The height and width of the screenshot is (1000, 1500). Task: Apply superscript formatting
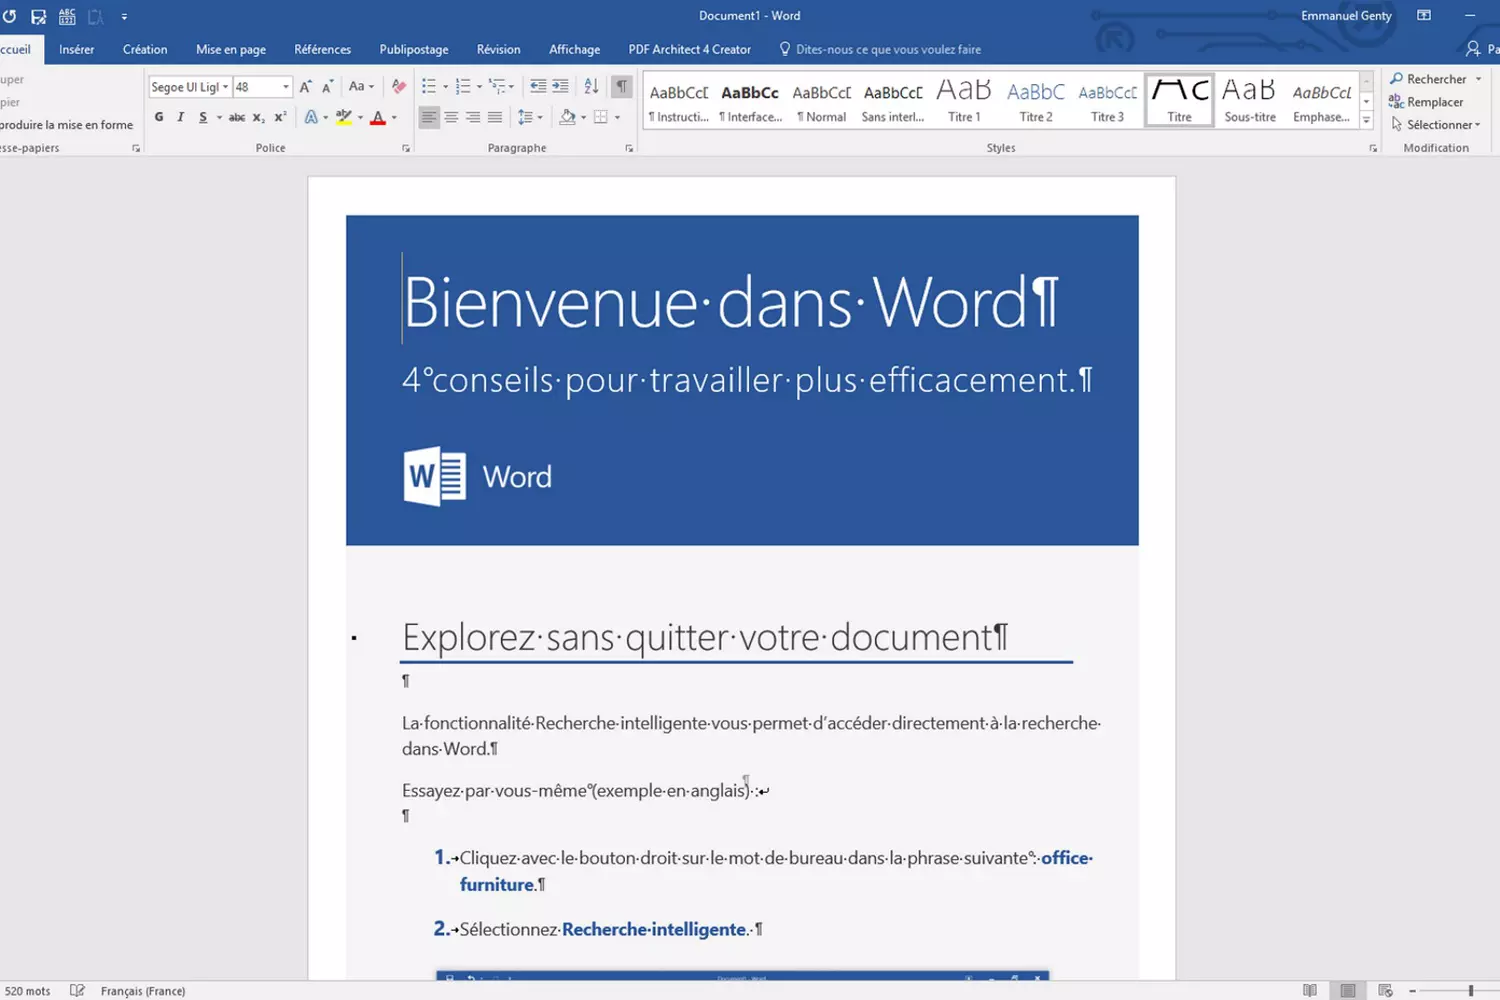click(x=282, y=117)
